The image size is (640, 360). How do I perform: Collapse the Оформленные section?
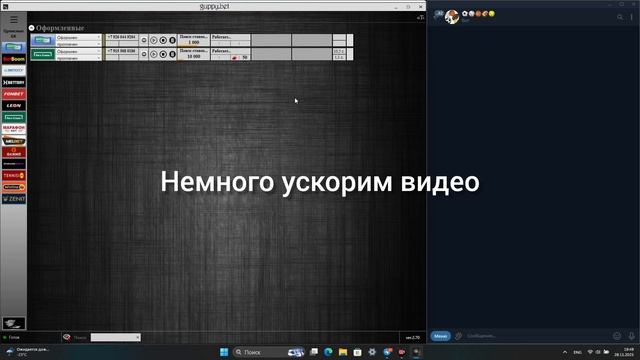coord(31,28)
